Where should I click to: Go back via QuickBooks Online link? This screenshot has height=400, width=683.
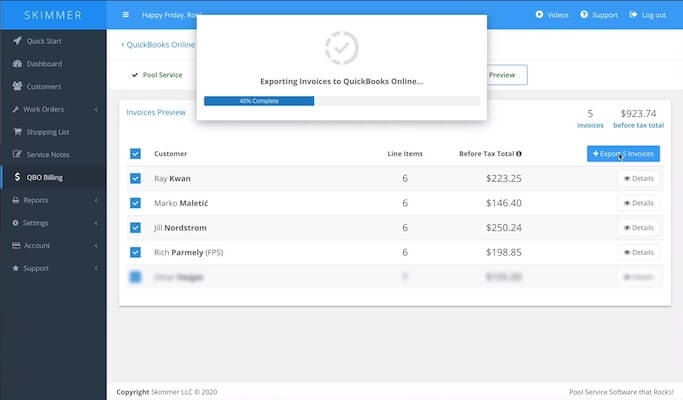(158, 44)
